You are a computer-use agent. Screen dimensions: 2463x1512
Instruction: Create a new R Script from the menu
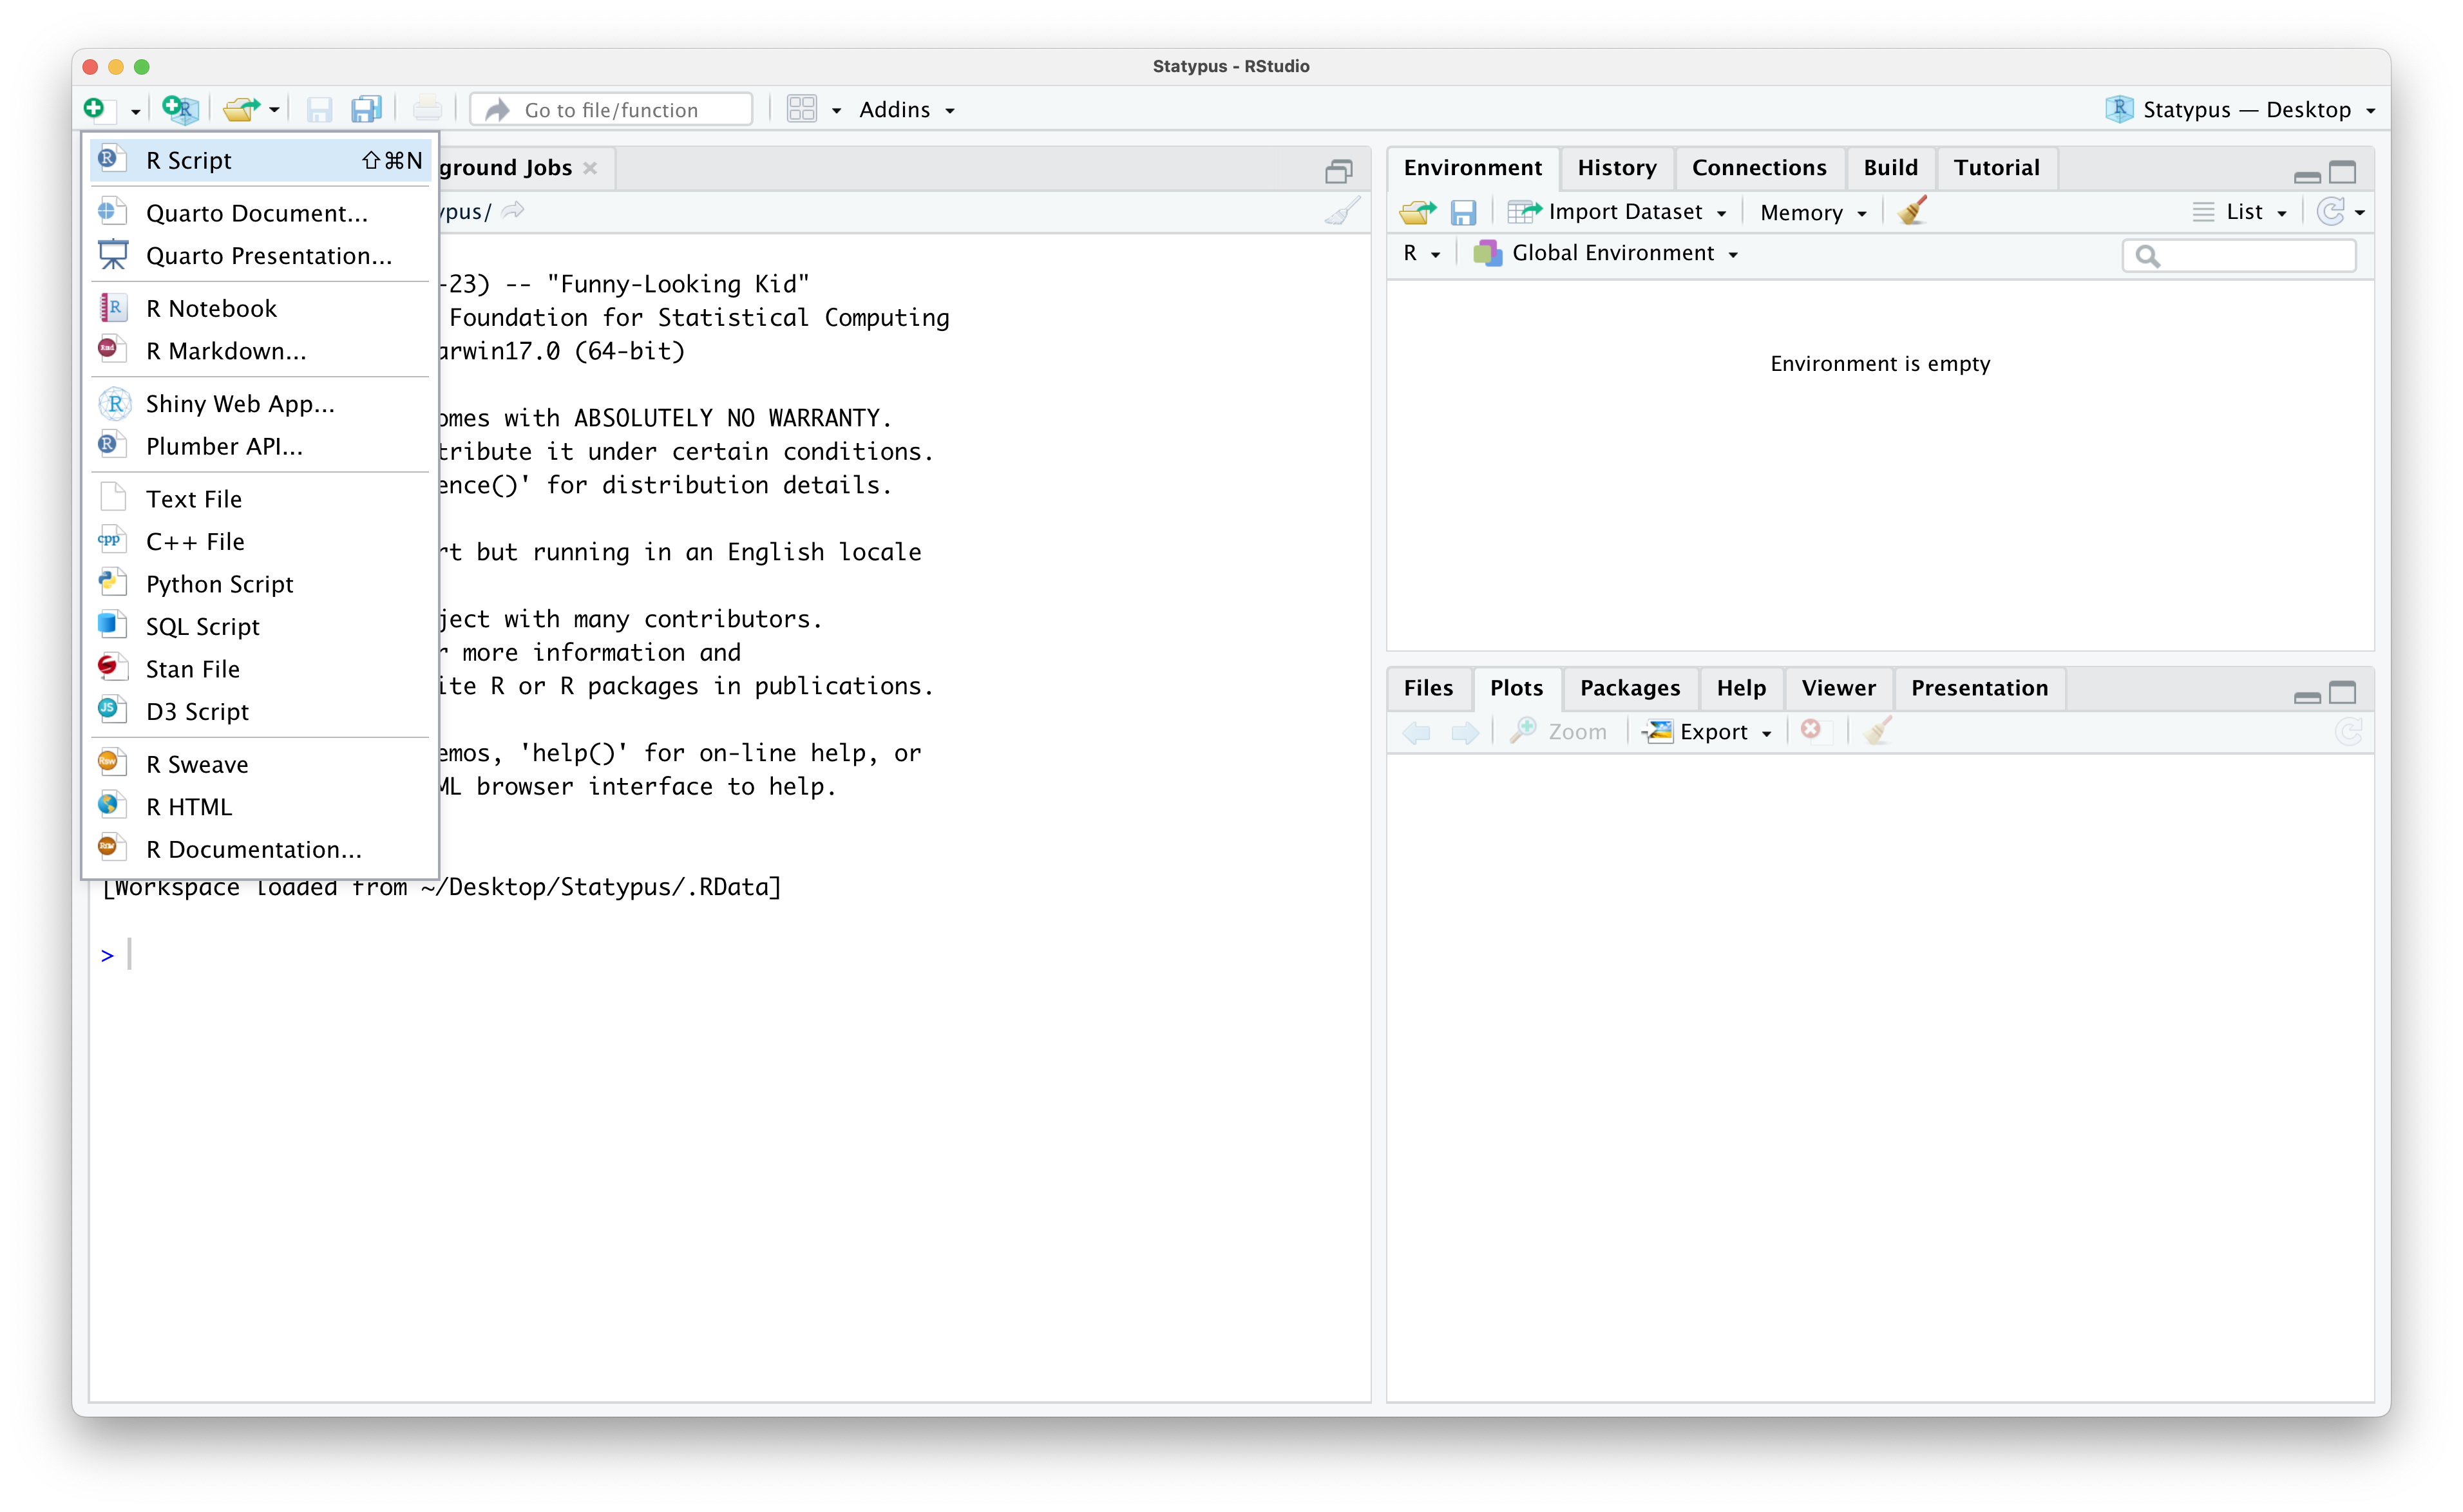coord(190,160)
